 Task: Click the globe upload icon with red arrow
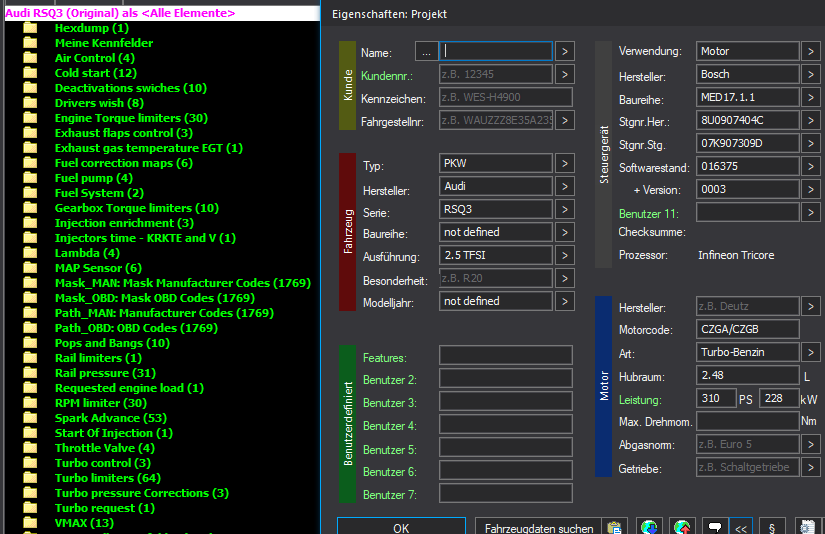682,527
